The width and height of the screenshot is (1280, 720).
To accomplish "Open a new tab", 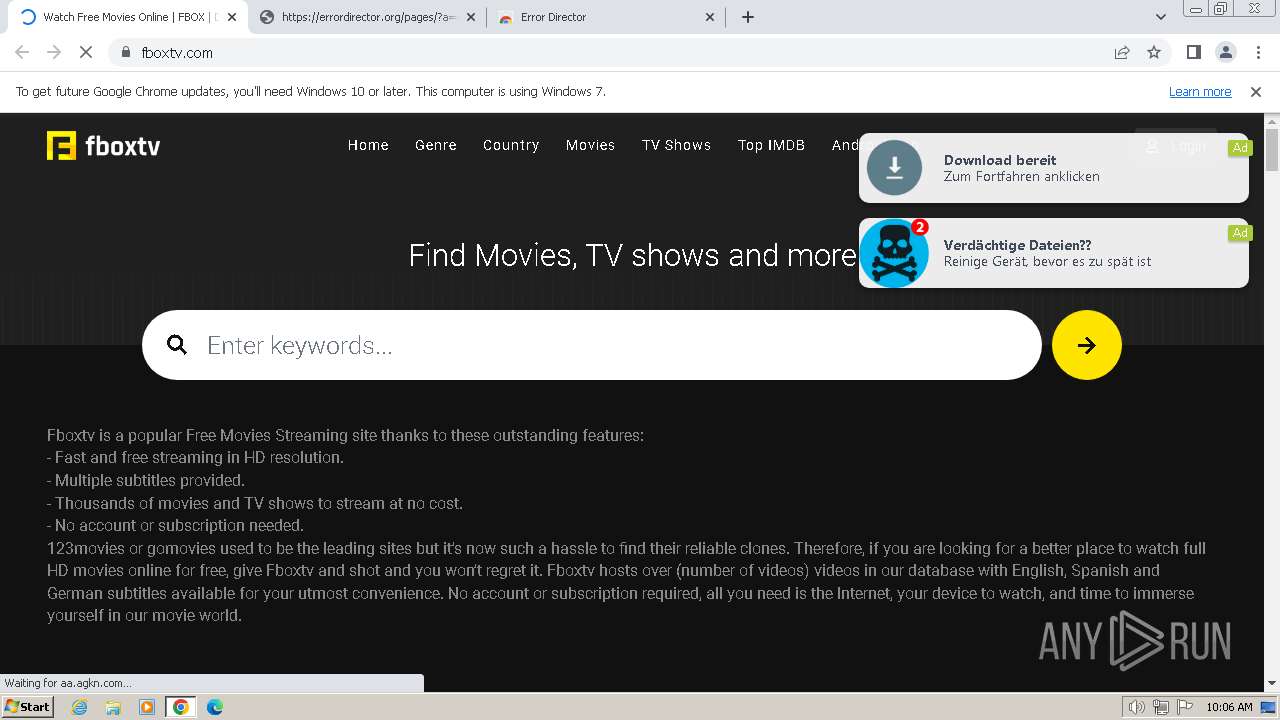I will [x=748, y=17].
